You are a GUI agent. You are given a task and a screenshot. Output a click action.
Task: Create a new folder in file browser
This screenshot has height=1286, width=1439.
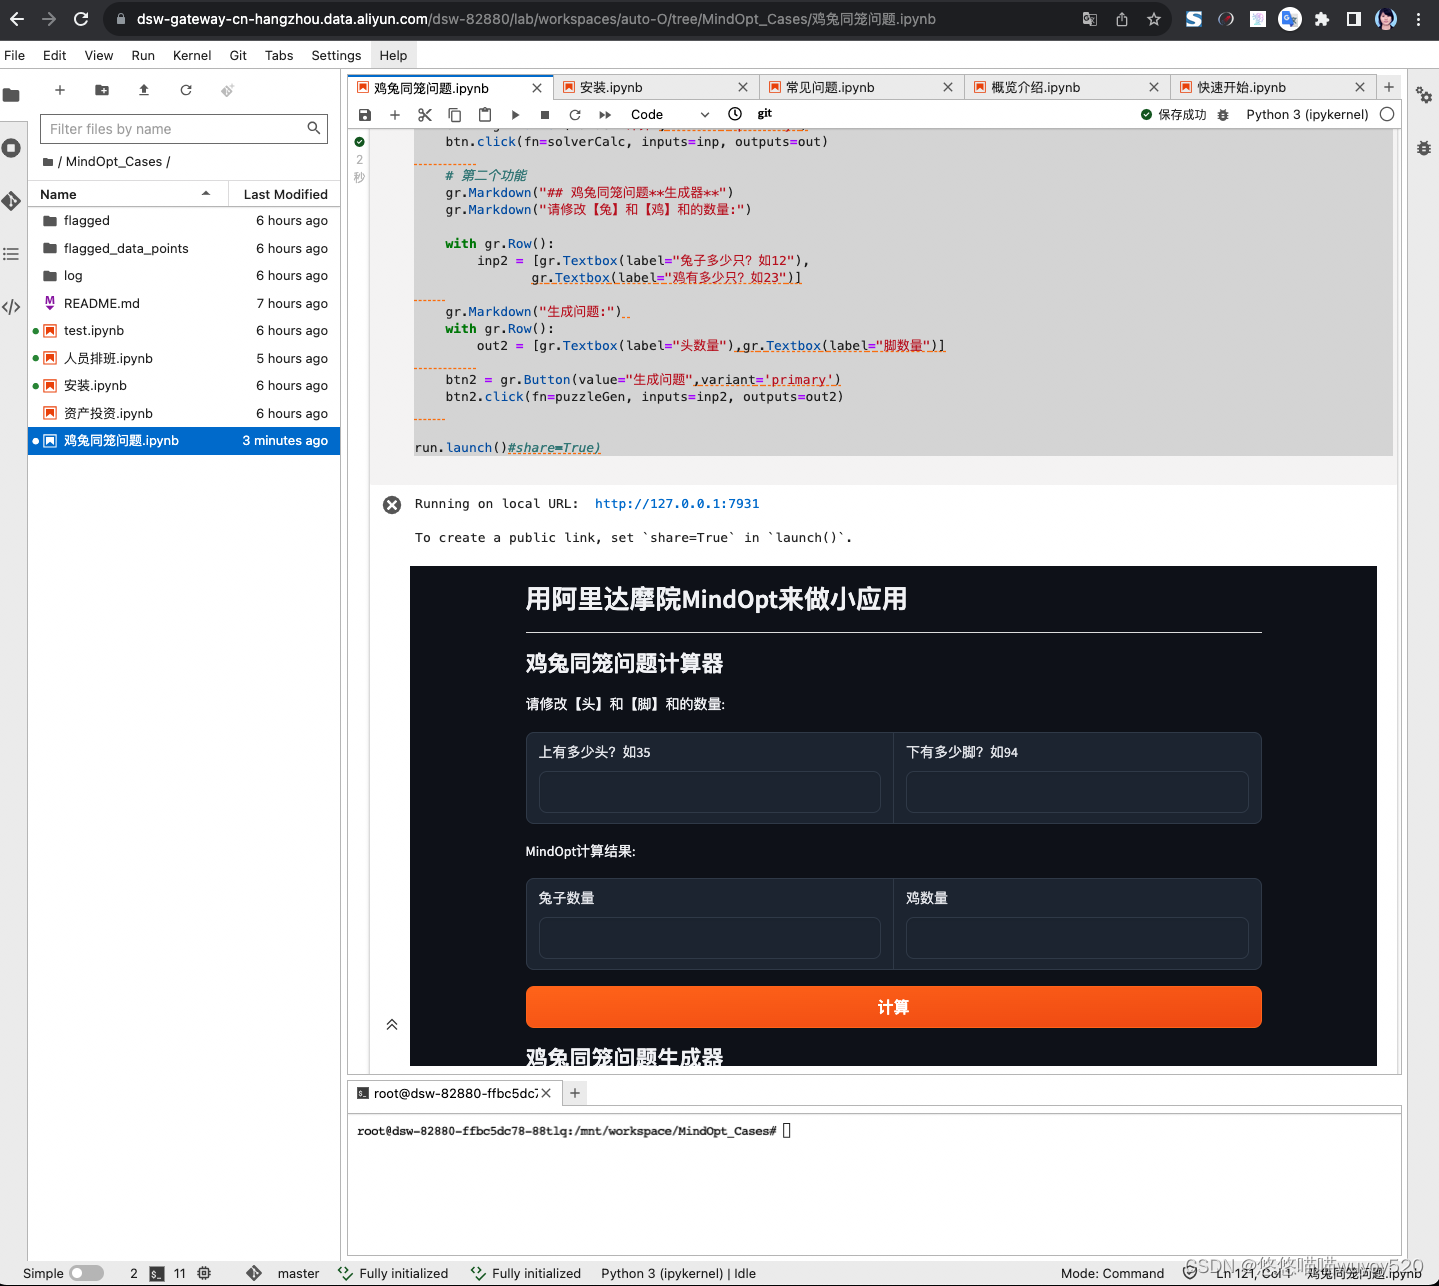[x=102, y=90]
